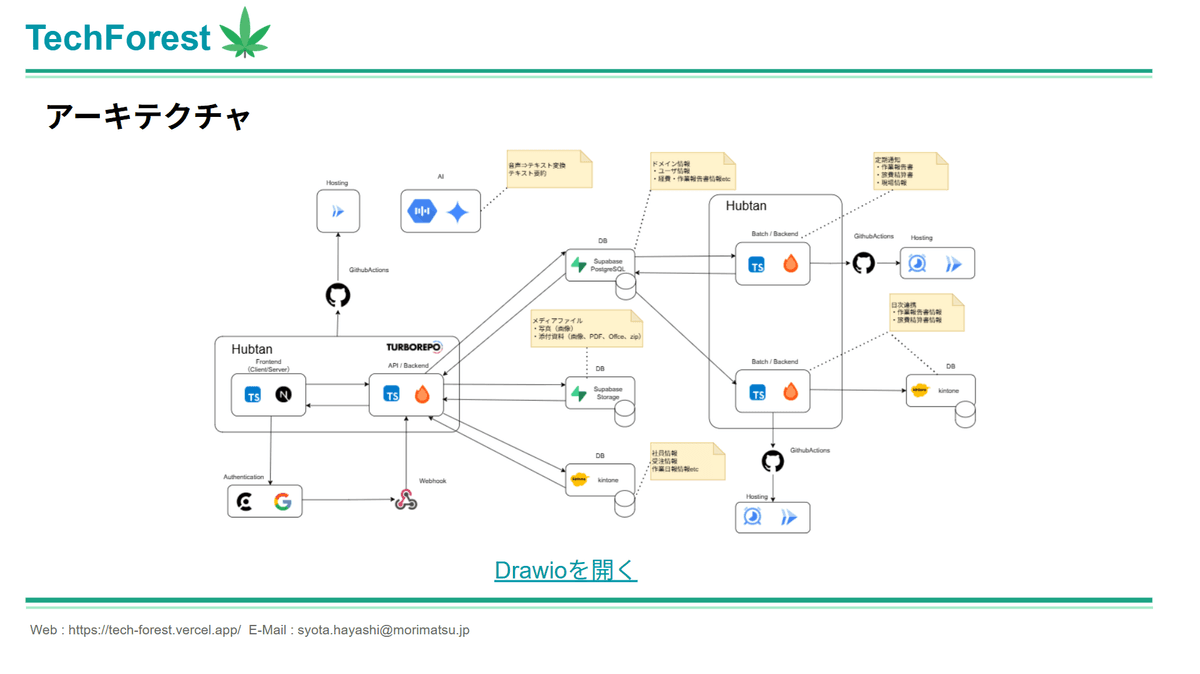Select the TypeScript icon in Frontend box
1200x674 pixels.
(253, 395)
